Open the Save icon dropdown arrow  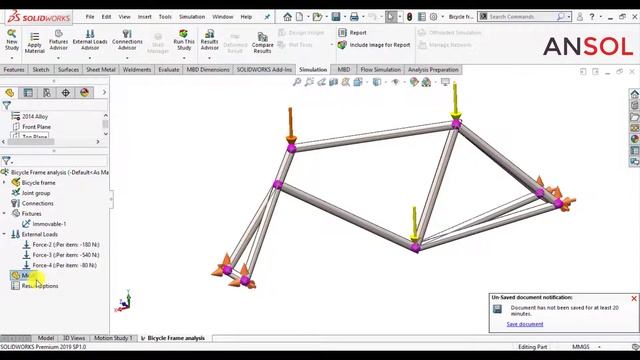point(344,17)
